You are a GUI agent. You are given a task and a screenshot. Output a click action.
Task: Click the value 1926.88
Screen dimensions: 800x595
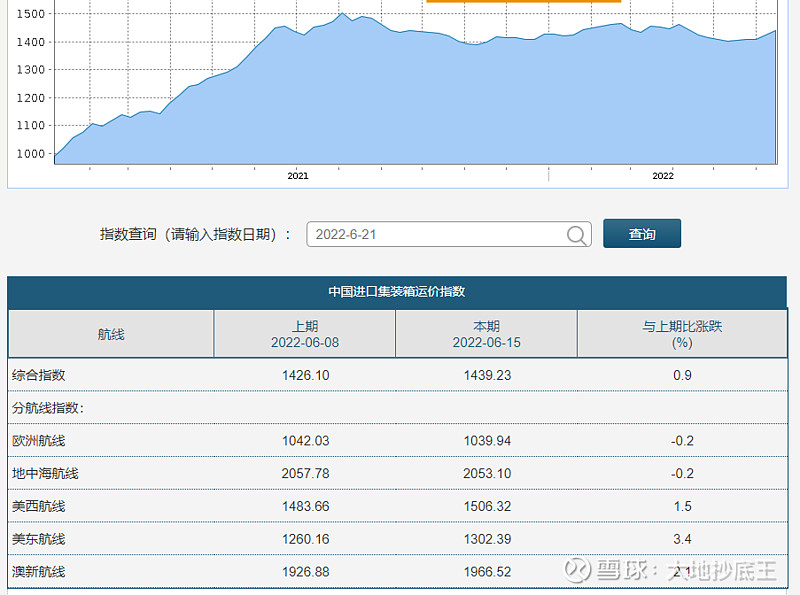306,572
